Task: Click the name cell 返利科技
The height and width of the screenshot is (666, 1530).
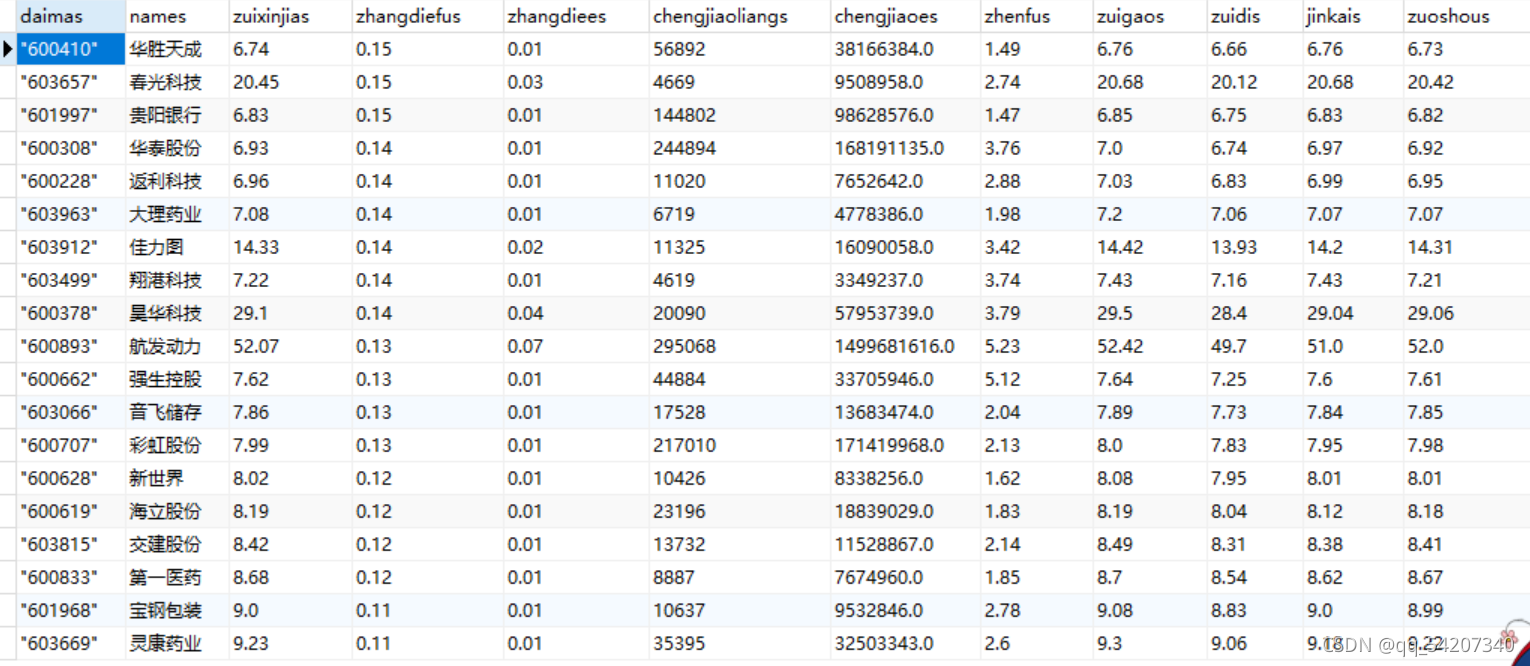Action: (x=177, y=181)
